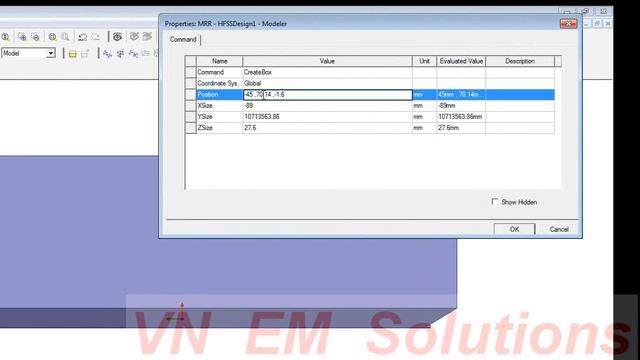The image size is (640, 360).
Task: Select the 'CreateBox' value cell
Action: click(x=327, y=72)
